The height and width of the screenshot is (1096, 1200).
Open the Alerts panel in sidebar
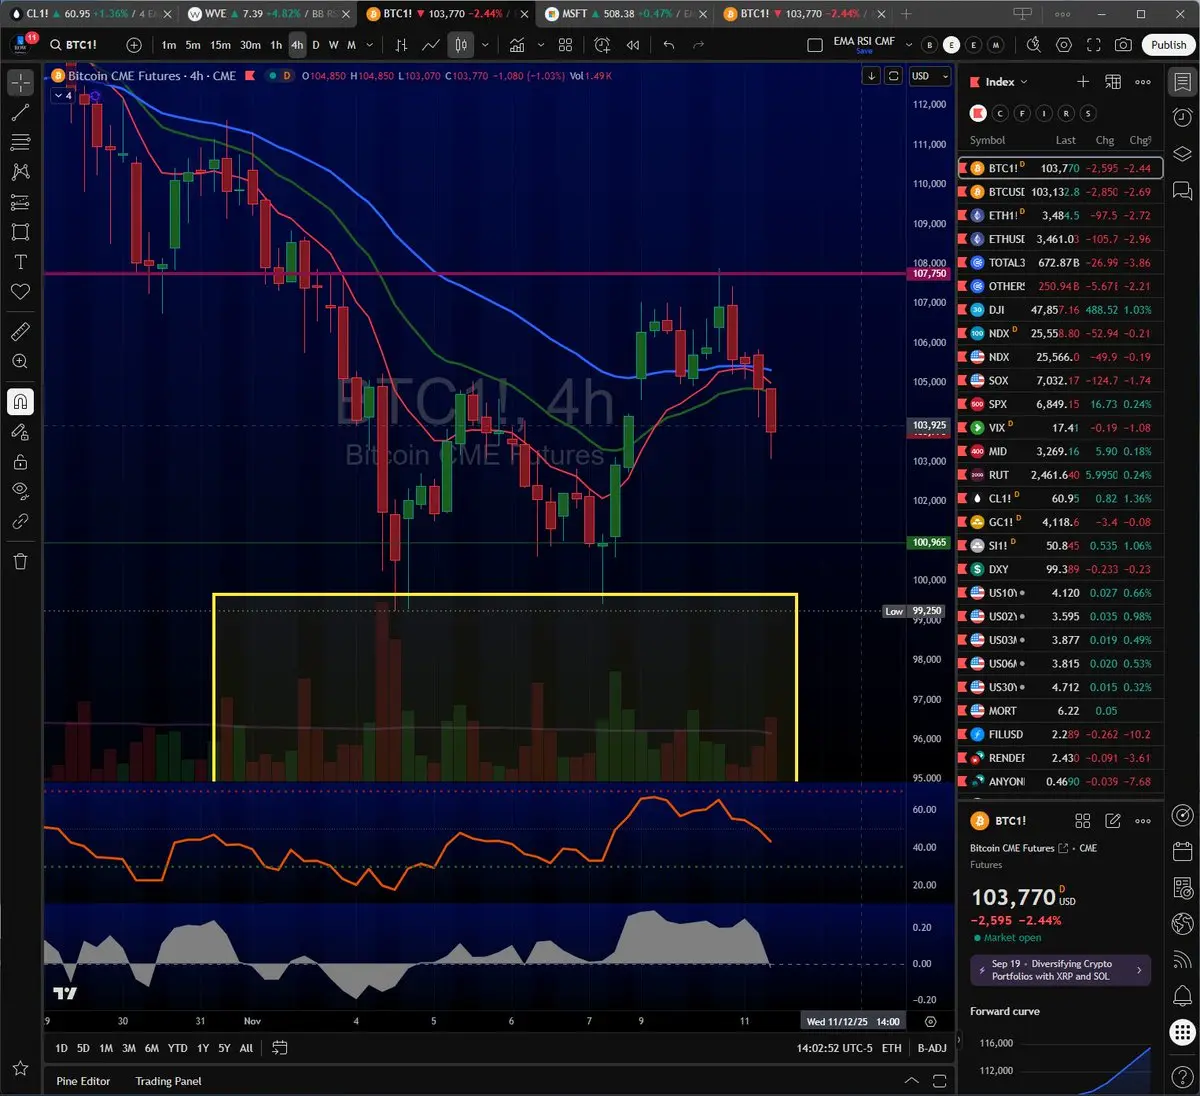(x=1182, y=118)
